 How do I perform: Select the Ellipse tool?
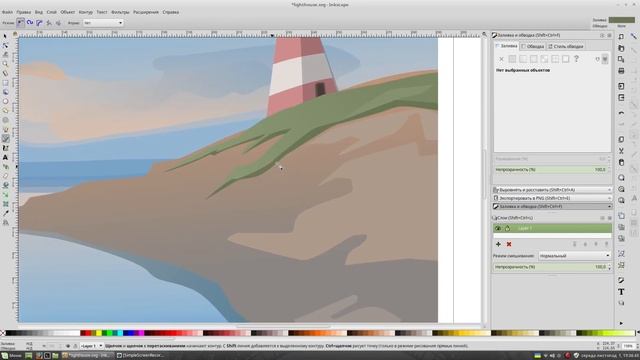tap(5, 101)
